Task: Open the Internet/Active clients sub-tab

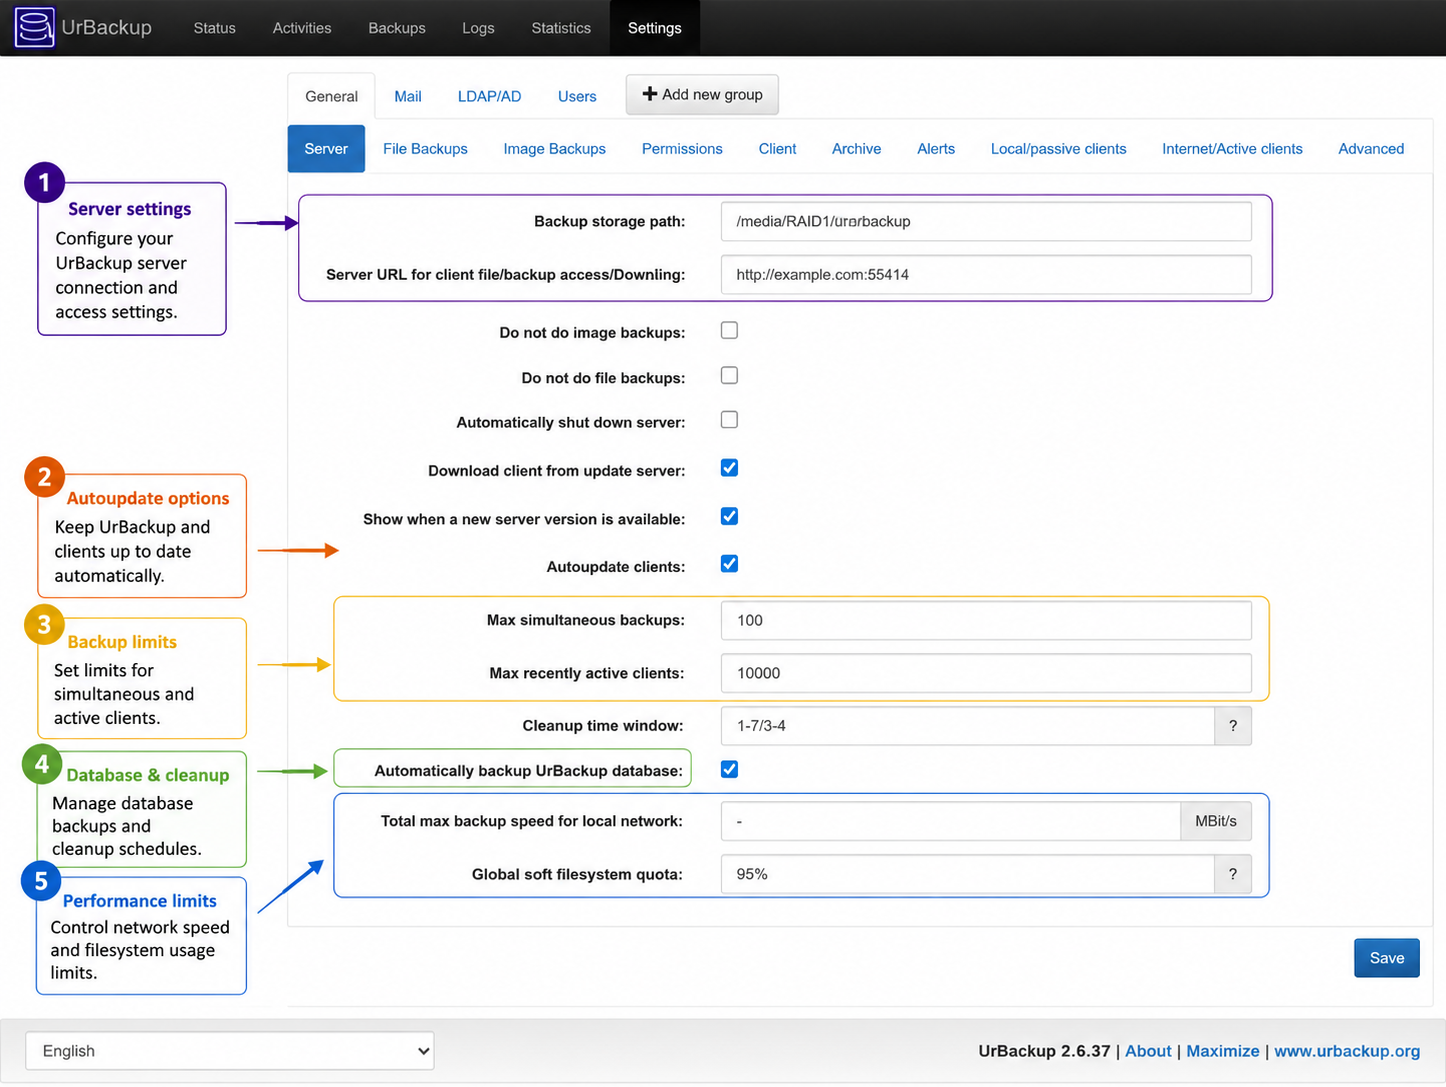Action: pyautogui.click(x=1232, y=149)
